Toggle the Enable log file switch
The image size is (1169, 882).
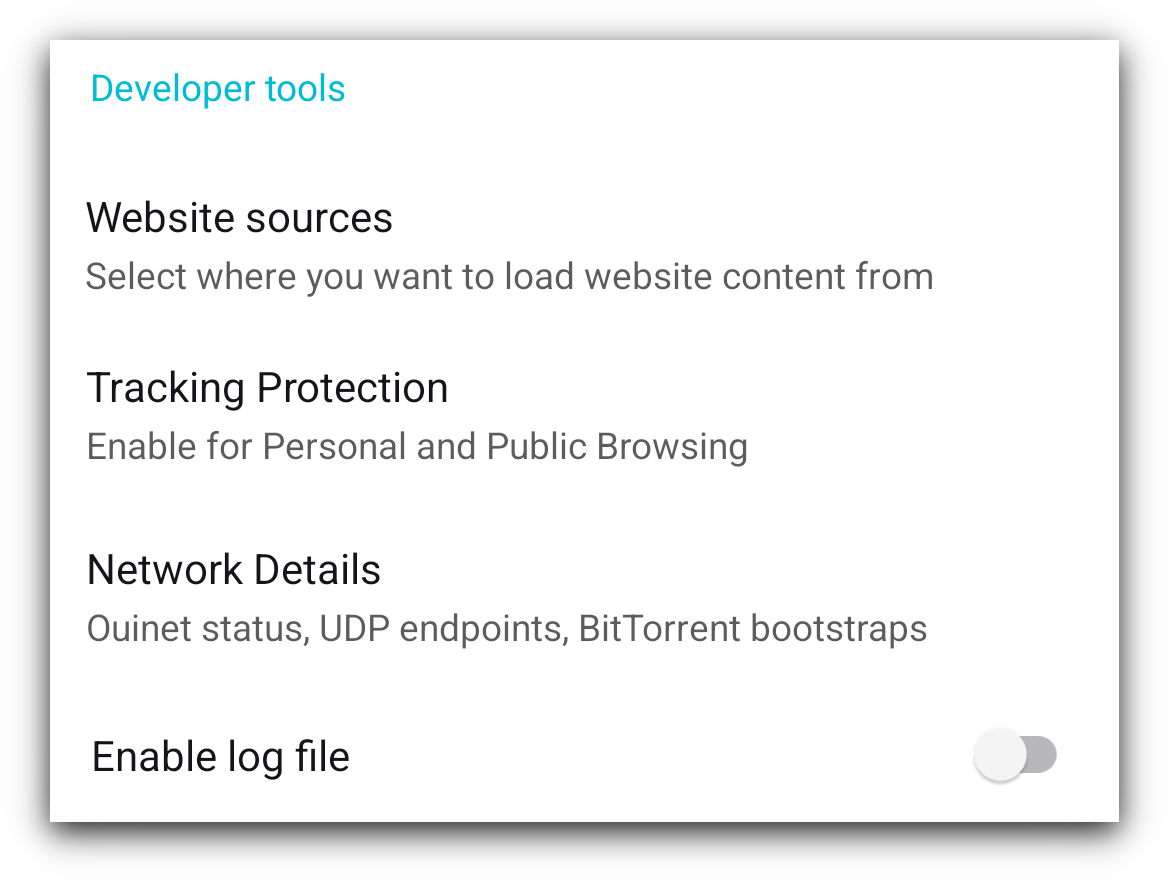click(x=1015, y=755)
